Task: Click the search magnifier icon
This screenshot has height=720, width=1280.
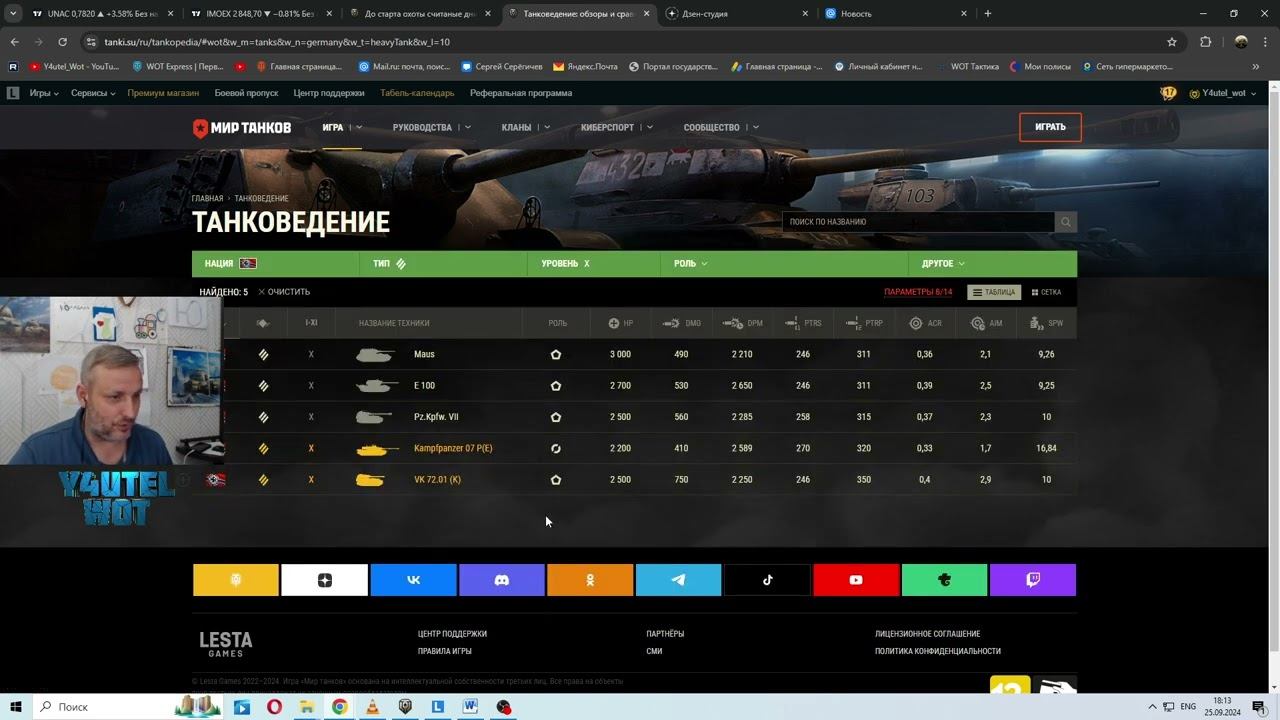Action: (x=1066, y=222)
